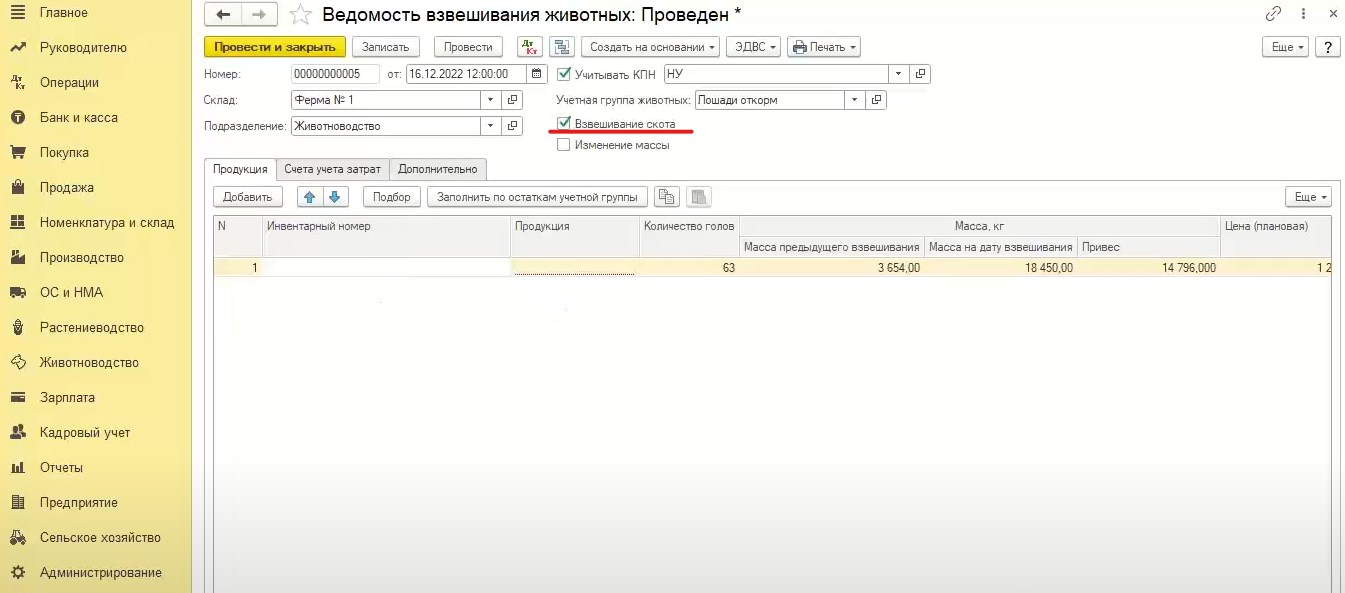This screenshot has width=1345, height=593.
Task: Click the back navigation arrow
Action: [x=223, y=14]
